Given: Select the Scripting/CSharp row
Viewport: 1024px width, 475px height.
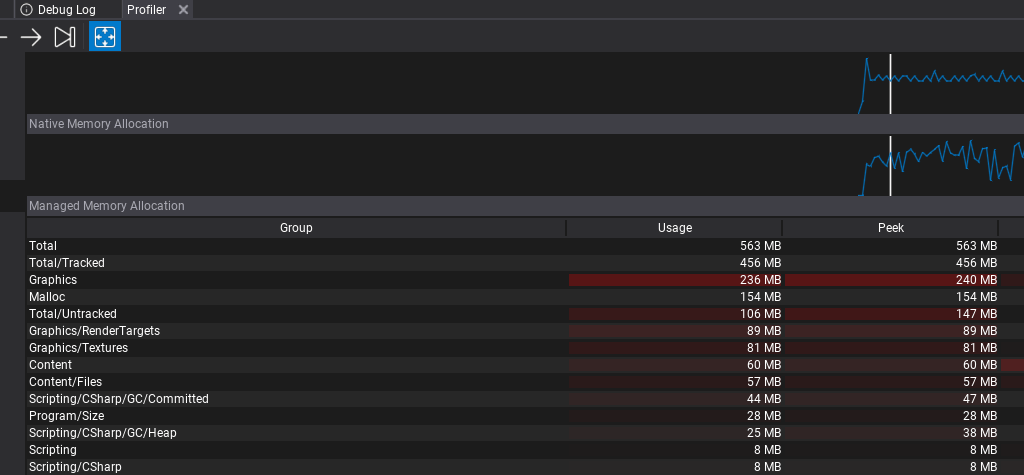Looking at the screenshot, I should click(x=525, y=467).
